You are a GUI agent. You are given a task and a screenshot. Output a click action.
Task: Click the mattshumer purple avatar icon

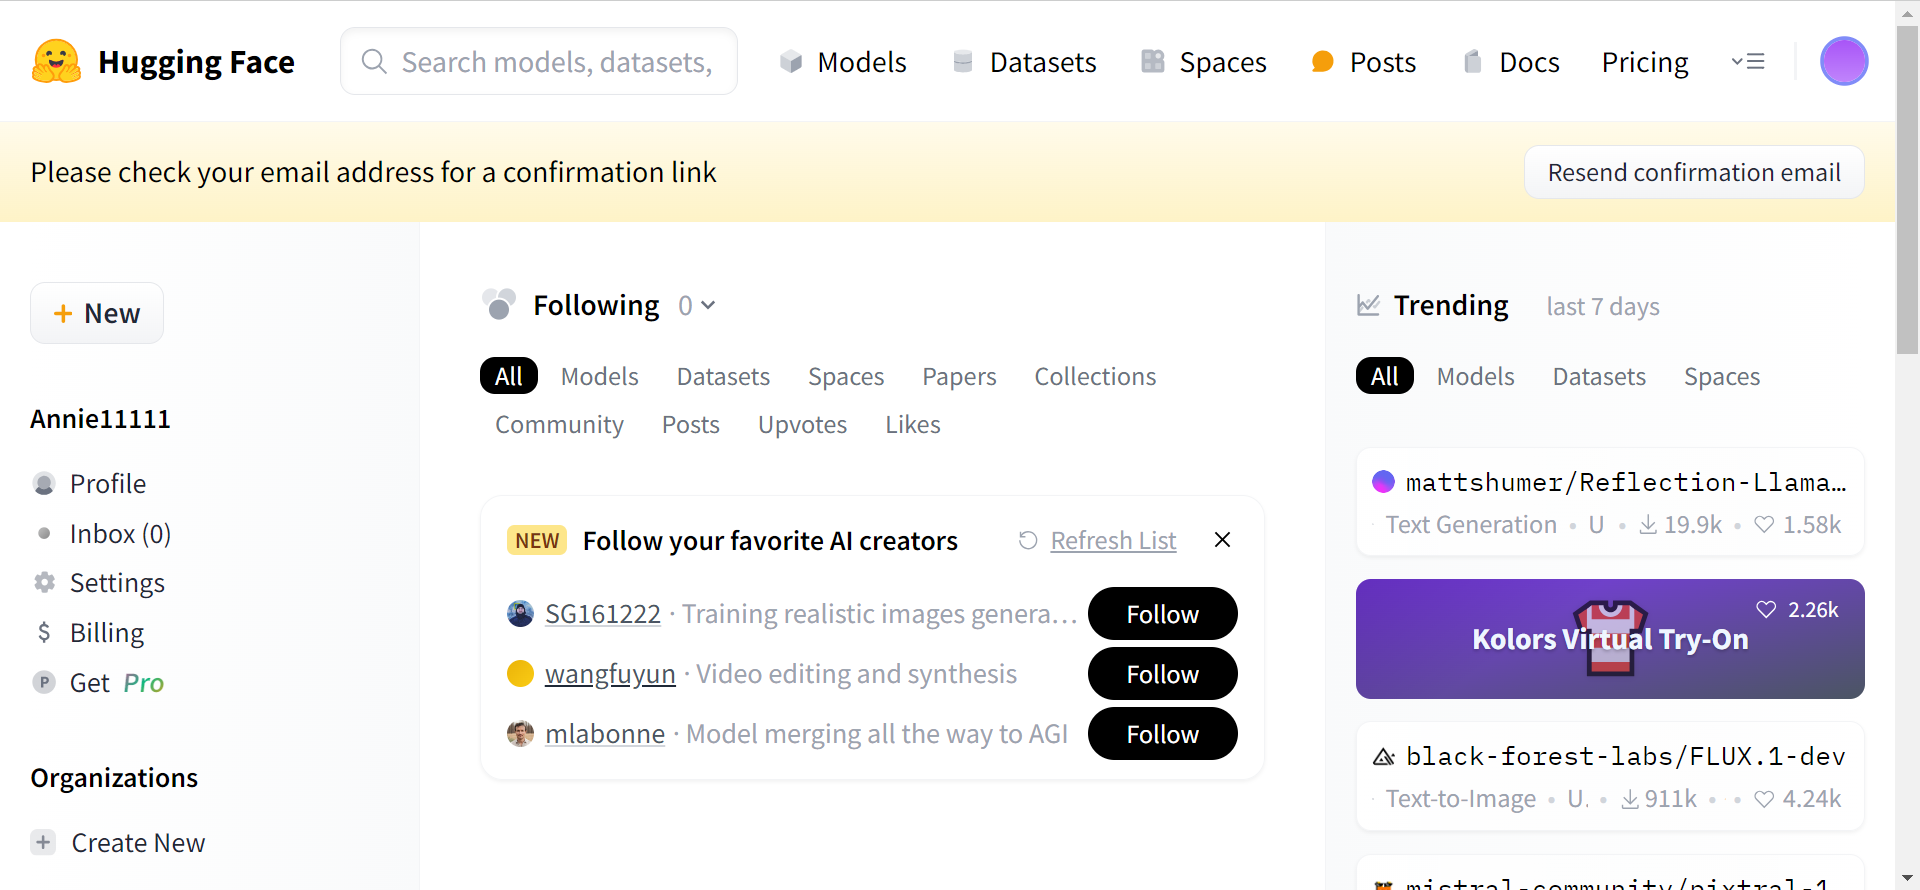(x=1383, y=482)
